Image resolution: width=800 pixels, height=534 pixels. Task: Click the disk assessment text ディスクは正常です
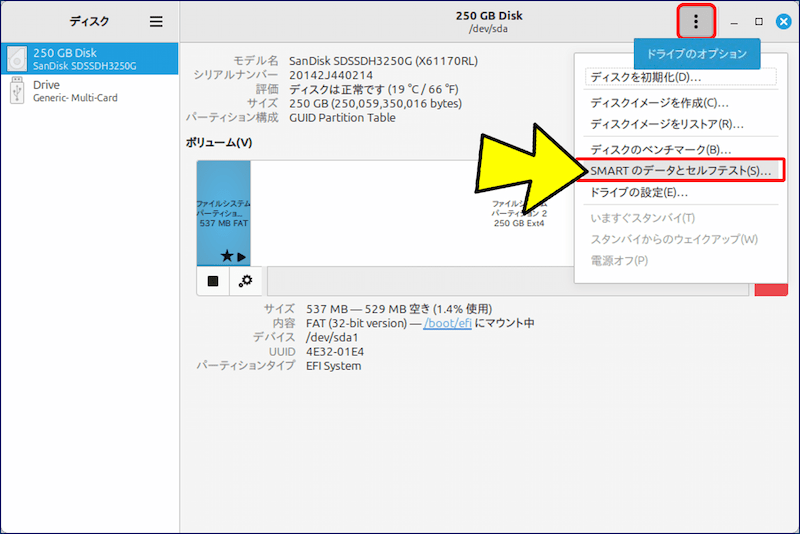[337, 89]
